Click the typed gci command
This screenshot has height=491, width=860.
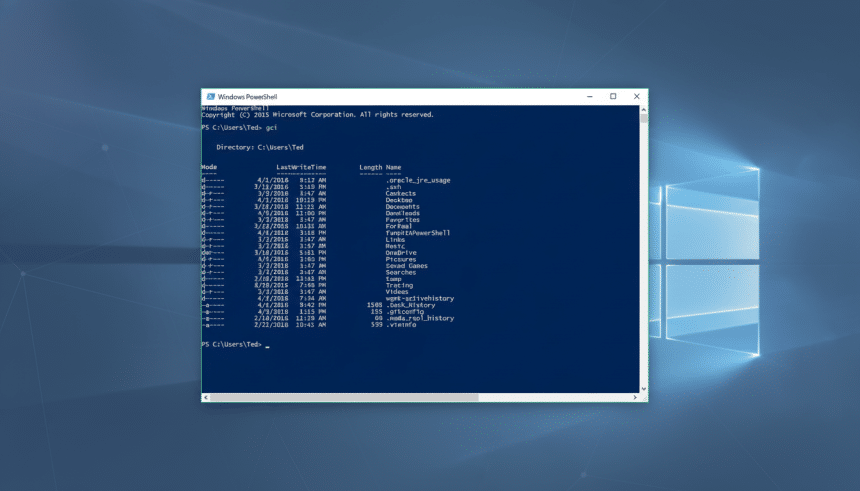point(271,128)
